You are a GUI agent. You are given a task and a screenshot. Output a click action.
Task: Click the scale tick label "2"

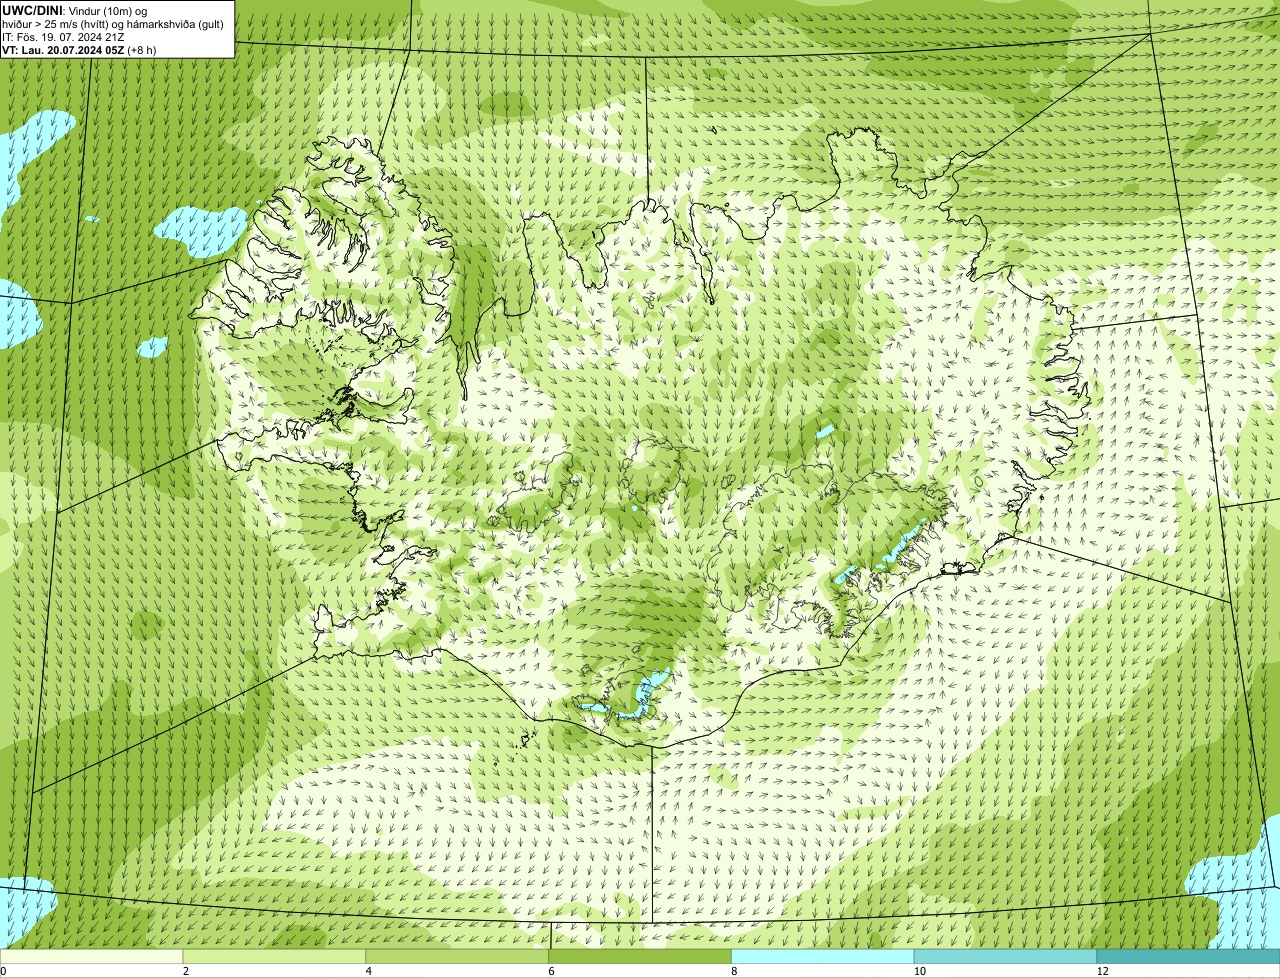[x=186, y=971]
